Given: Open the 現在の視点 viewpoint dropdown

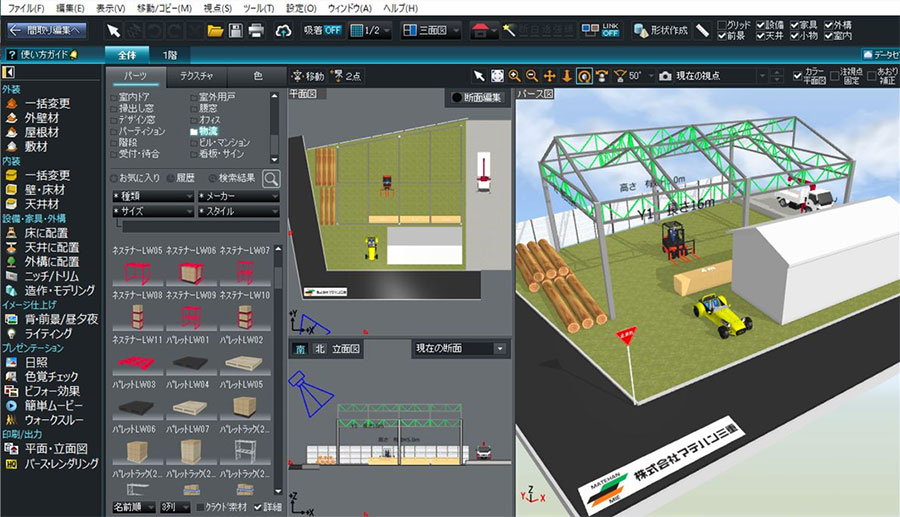Looking at the screenshot, I should [728, 76].
